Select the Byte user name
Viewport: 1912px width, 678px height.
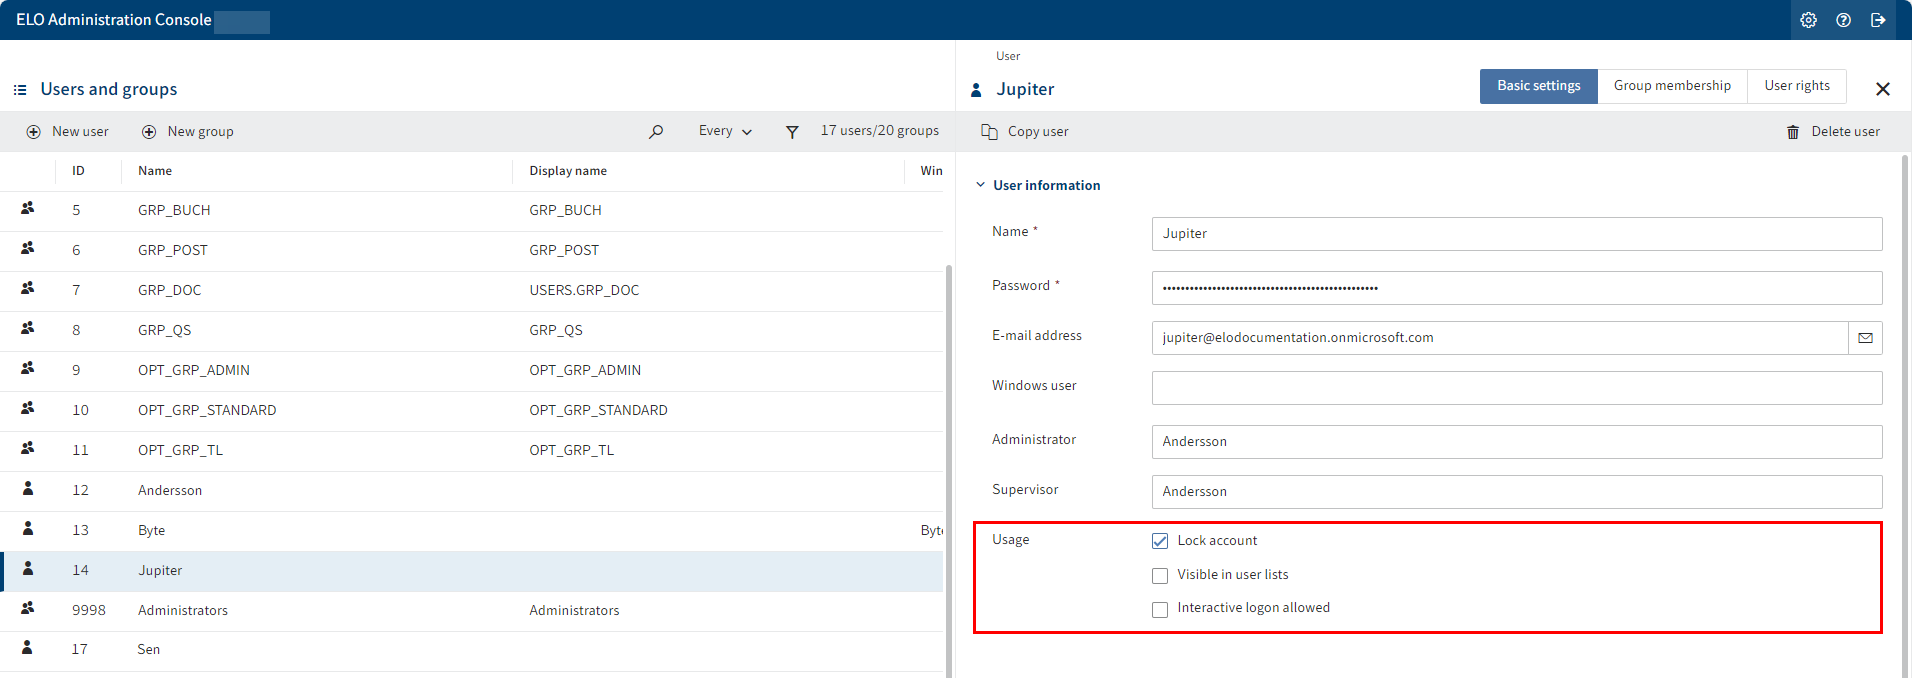pyautogui.click(x=152, y=531)
